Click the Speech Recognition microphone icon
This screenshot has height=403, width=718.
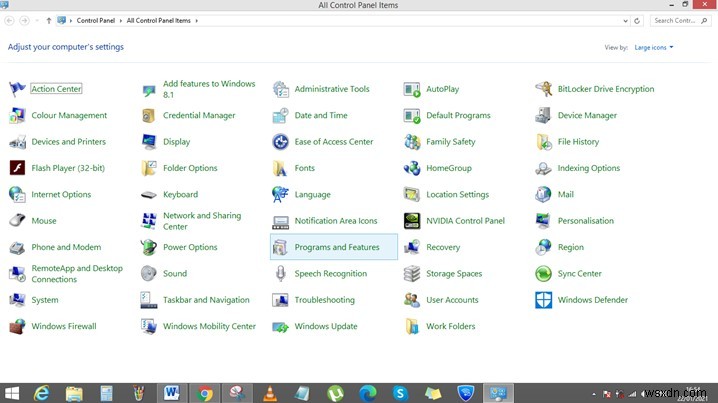pyautogui.click(x=280, y=273)
